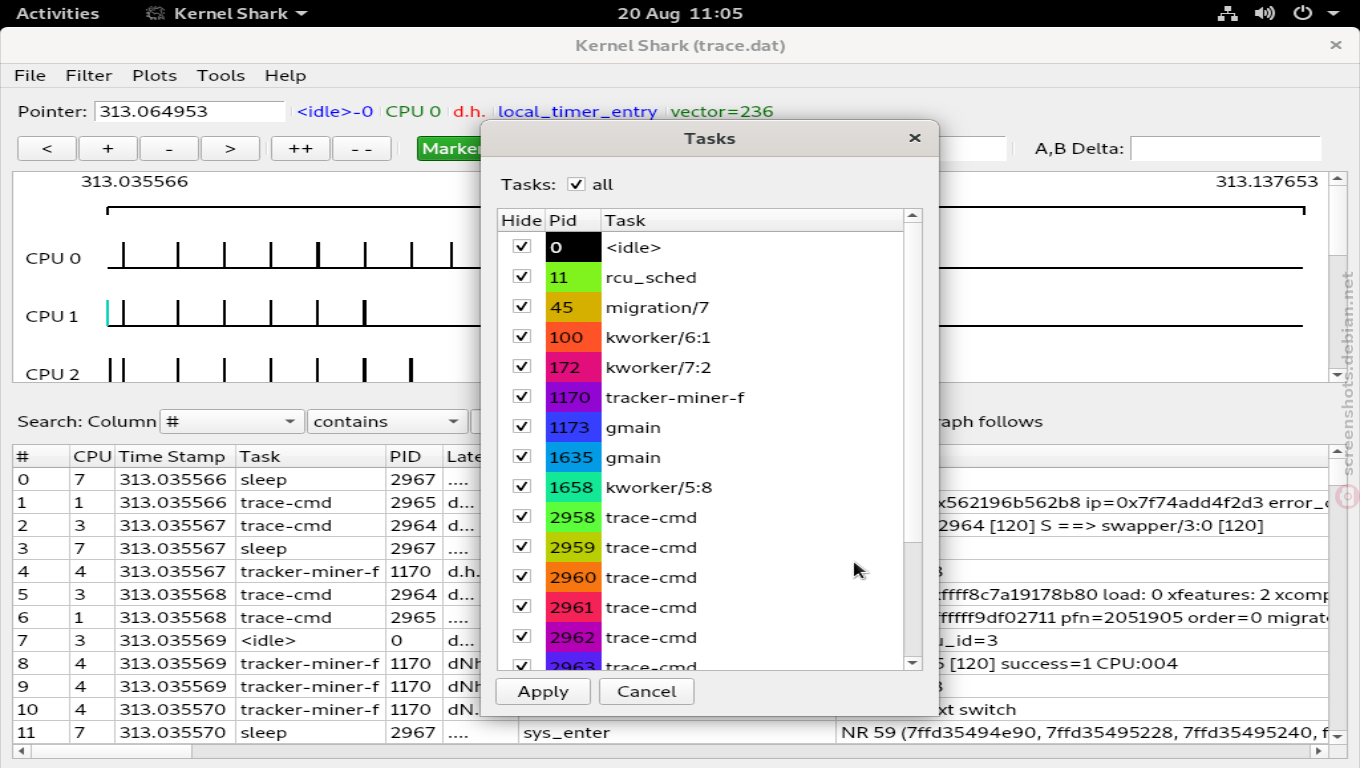
Task: Click the orange swatch for pid 100
Action: 573,337
